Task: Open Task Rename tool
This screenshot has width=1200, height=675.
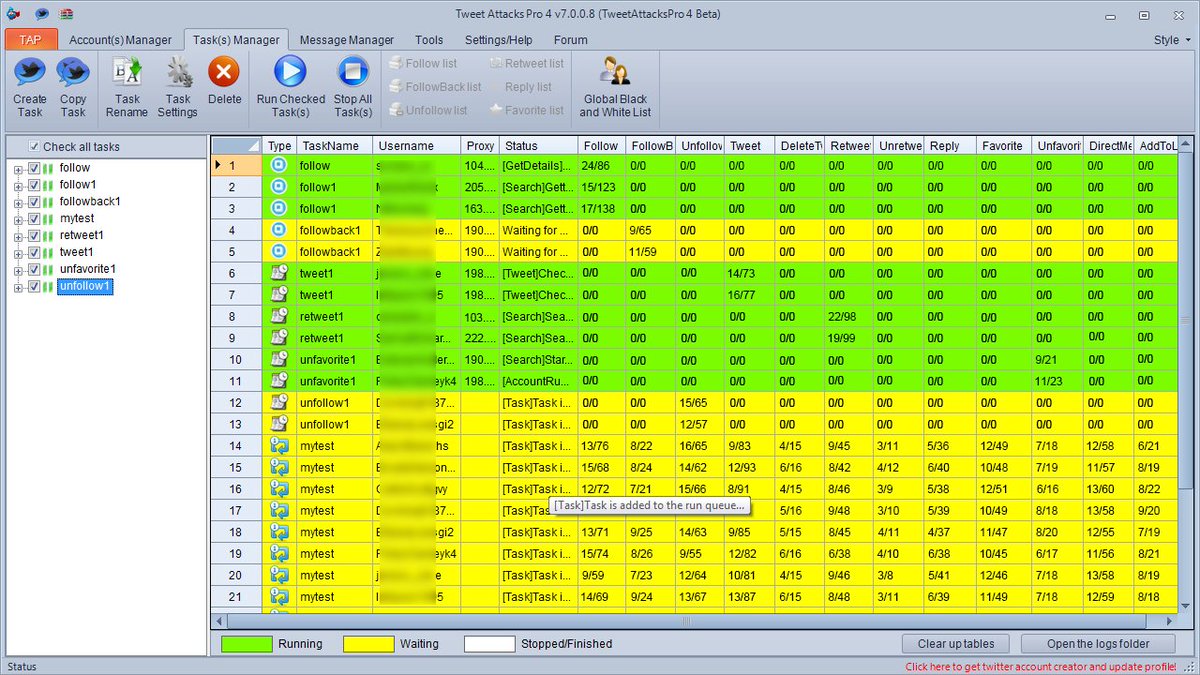Action: tap(127, 72)
